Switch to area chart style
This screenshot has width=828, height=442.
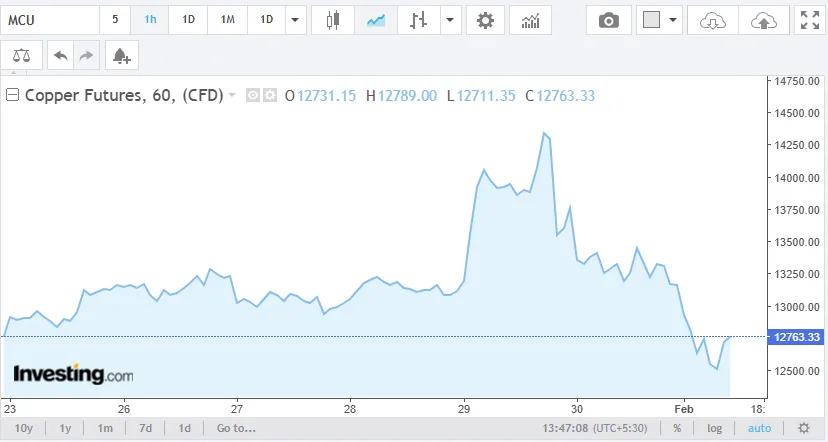point(375,20)
